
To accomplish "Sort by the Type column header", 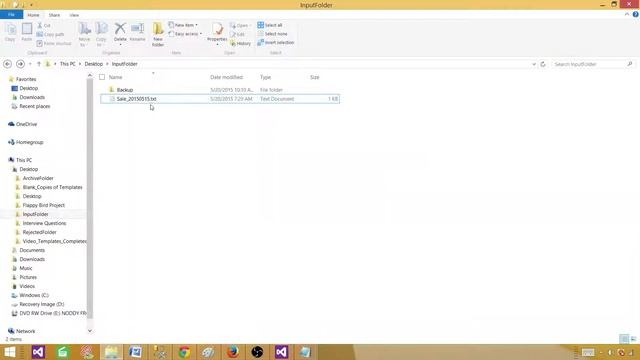I will tap(265, 77).
